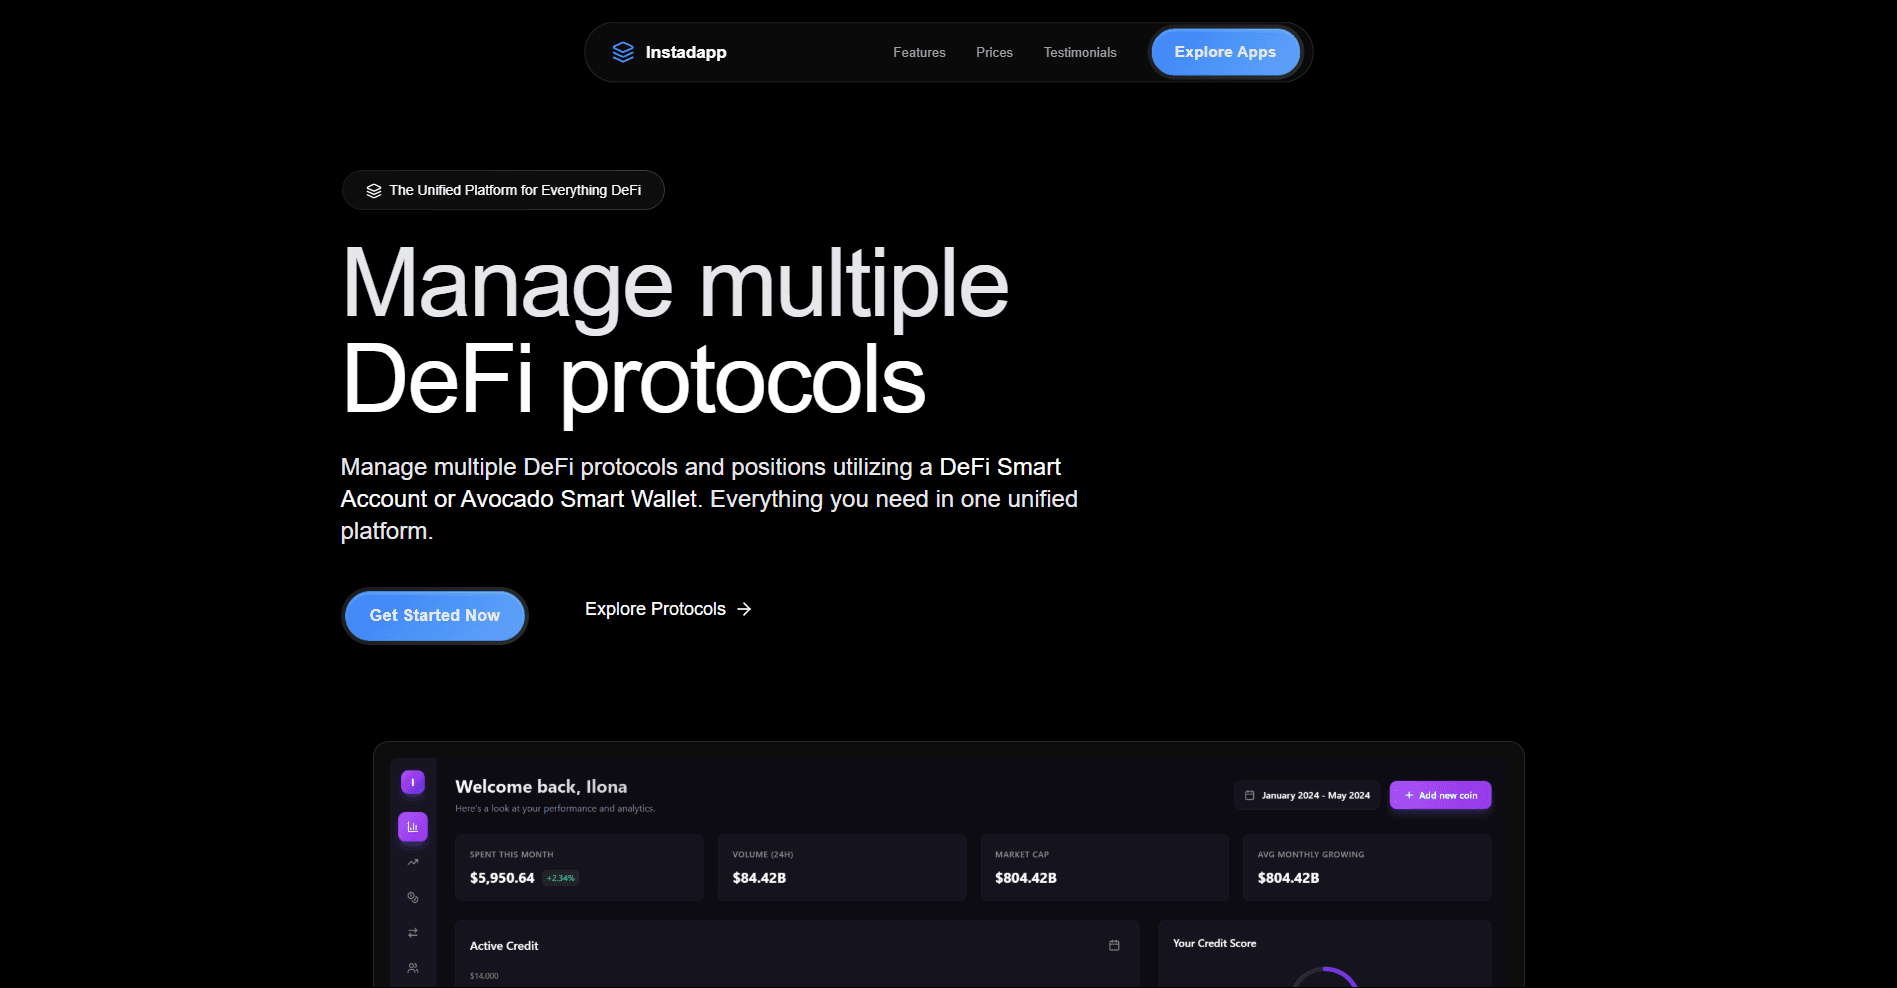Viewport: 1897px width, 988px height.
Task: Click the Avg Monthly Growing $804.42B value
Action: pyautogui.click(x=1288, y=878)
